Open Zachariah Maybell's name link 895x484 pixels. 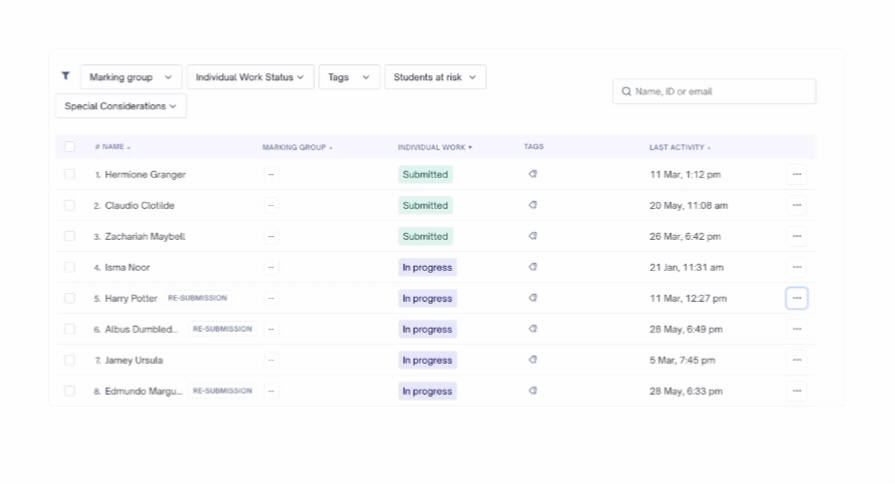145,236
